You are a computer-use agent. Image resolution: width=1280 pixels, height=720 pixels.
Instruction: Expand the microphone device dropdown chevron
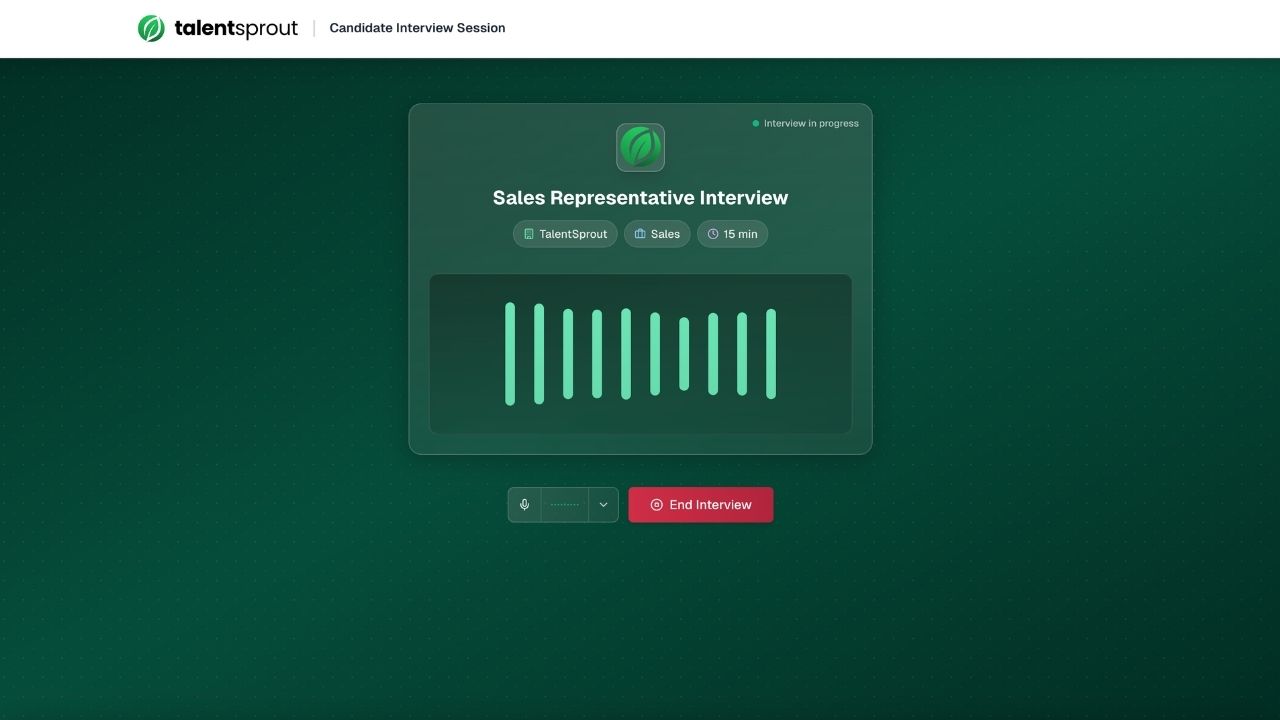tap(603, 505)
